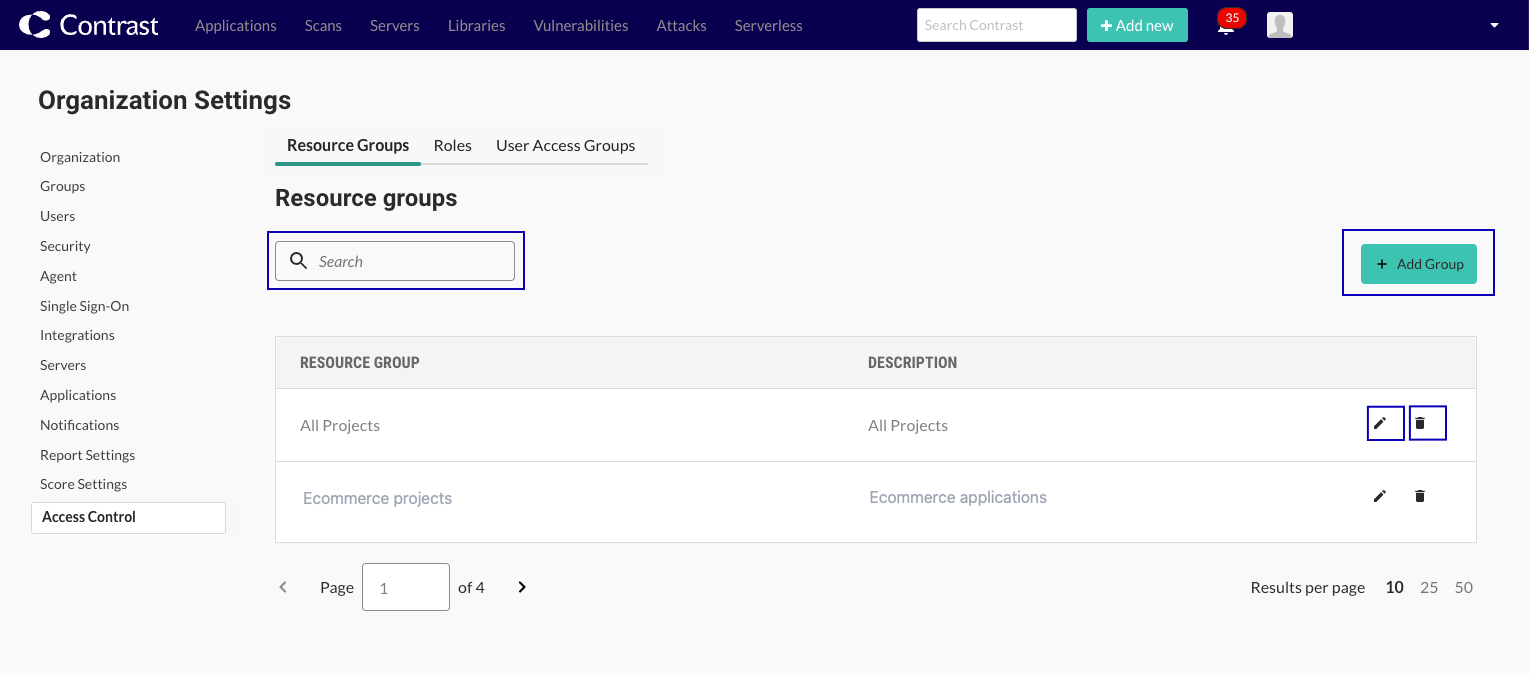Go to previous page of results
Screen dimensions: 1532x675
tap(283, 587)
